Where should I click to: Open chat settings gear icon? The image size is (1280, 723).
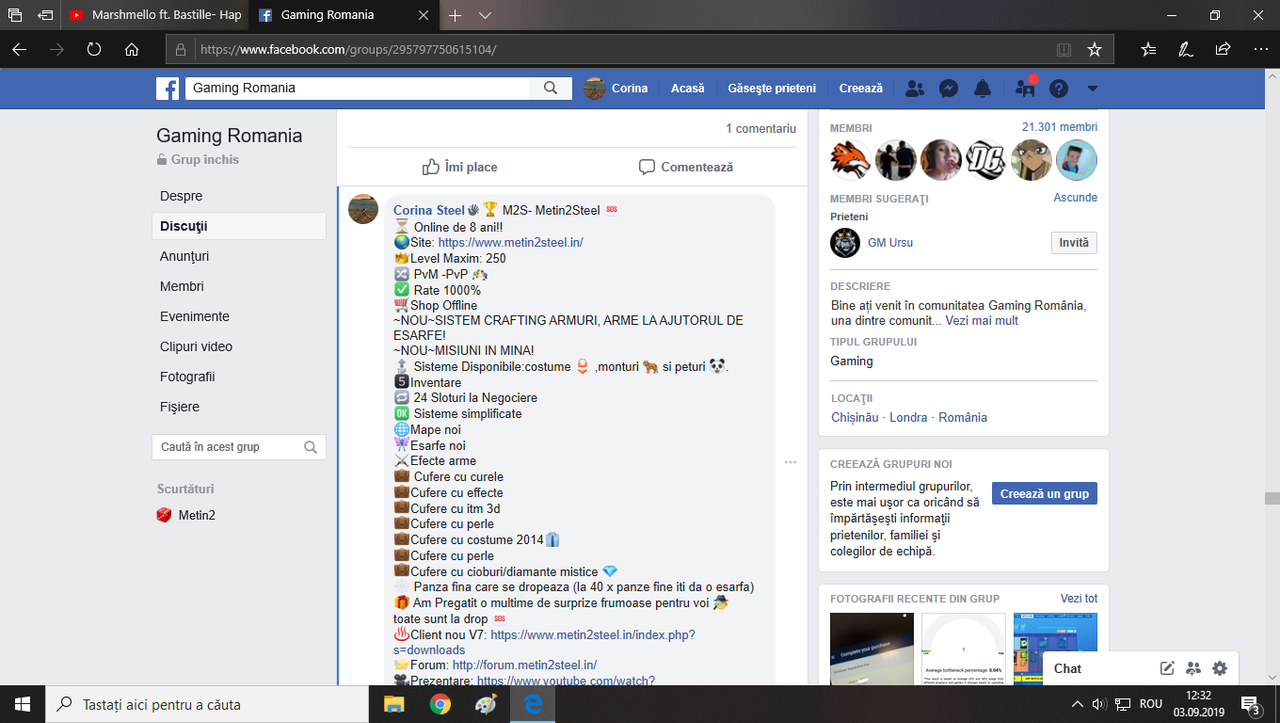(x=1219, y=668)
